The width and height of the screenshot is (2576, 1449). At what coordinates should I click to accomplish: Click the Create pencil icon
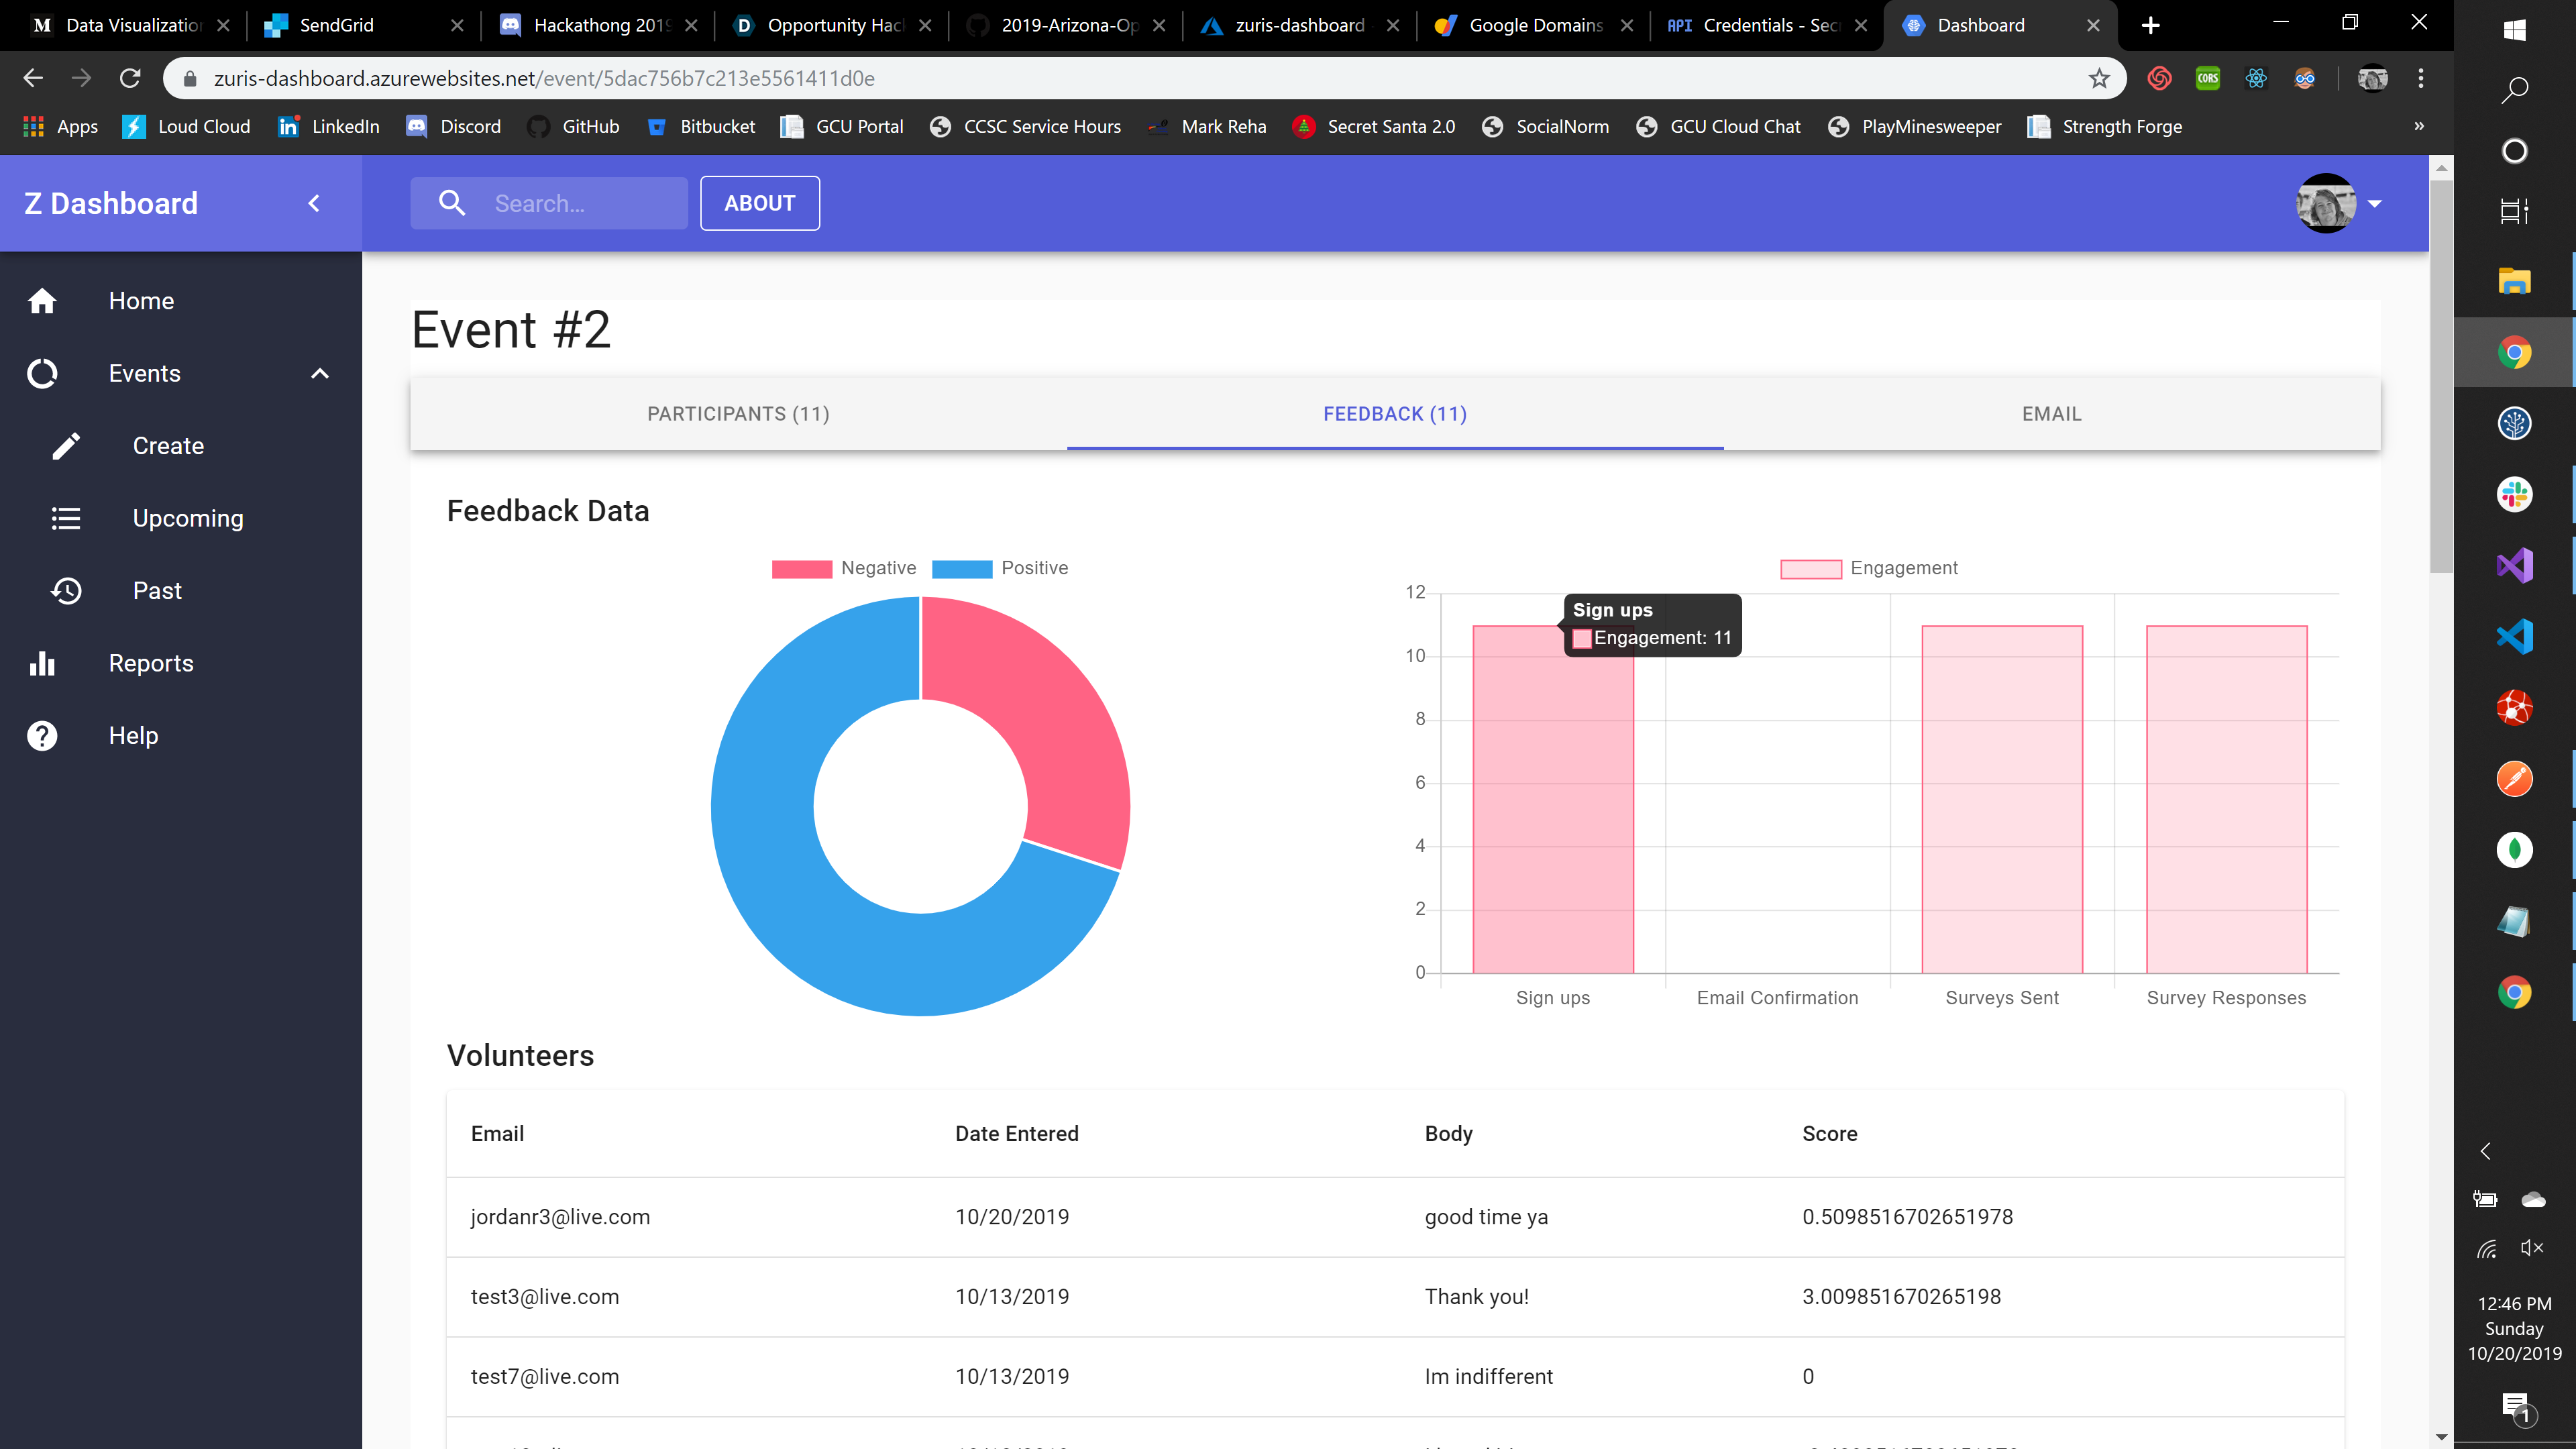coord(66,446)
